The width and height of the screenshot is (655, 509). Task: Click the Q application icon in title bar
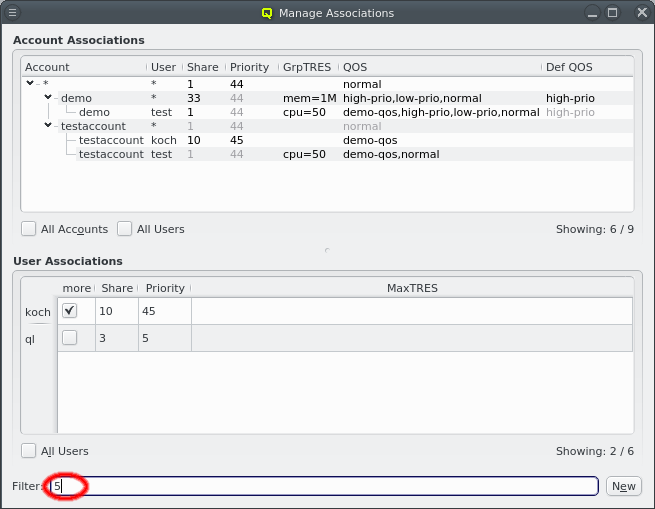(x=267, y=13)
